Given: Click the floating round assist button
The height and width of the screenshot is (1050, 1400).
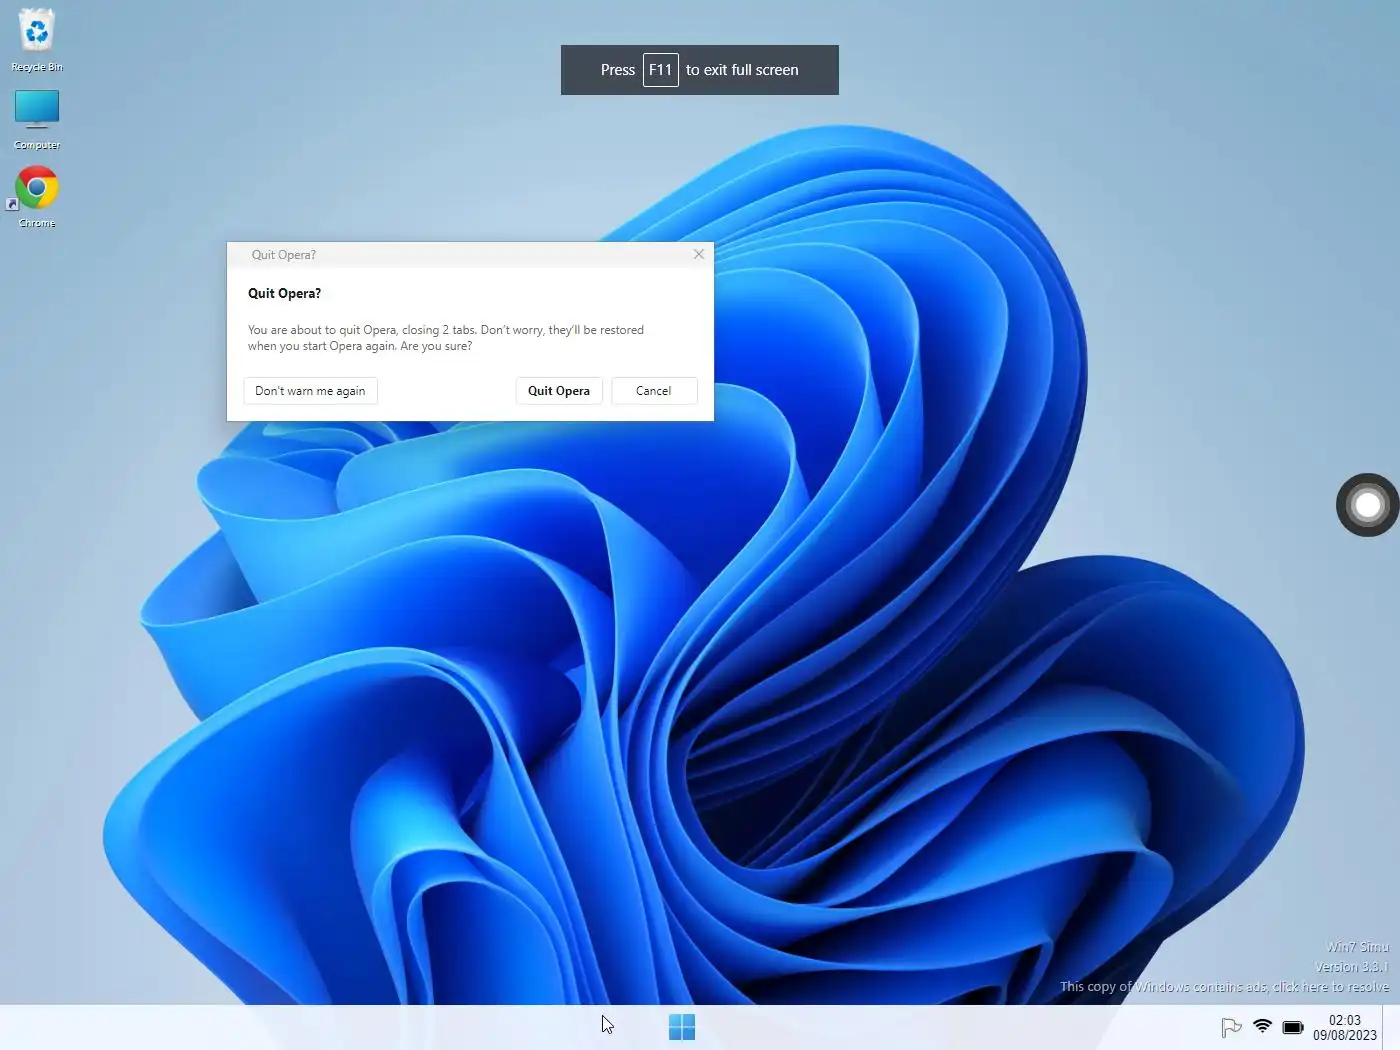Looking at the screenshot, I should click(x=1367, y=505).
